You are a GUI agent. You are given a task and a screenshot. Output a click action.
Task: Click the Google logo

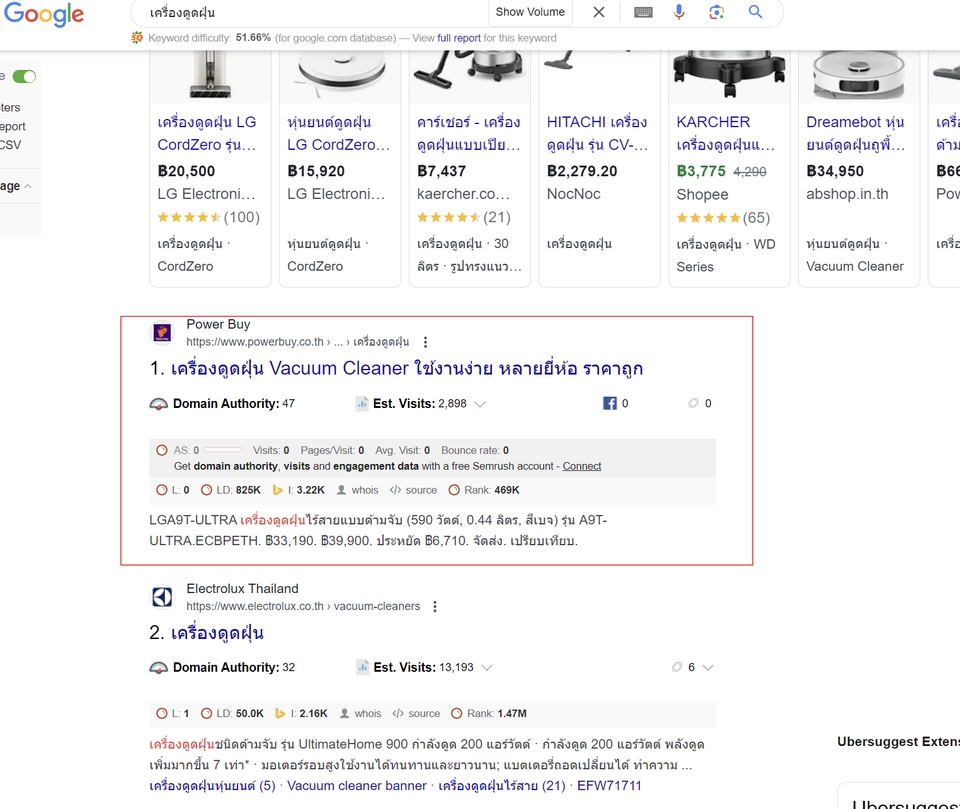tap(44, 14)
